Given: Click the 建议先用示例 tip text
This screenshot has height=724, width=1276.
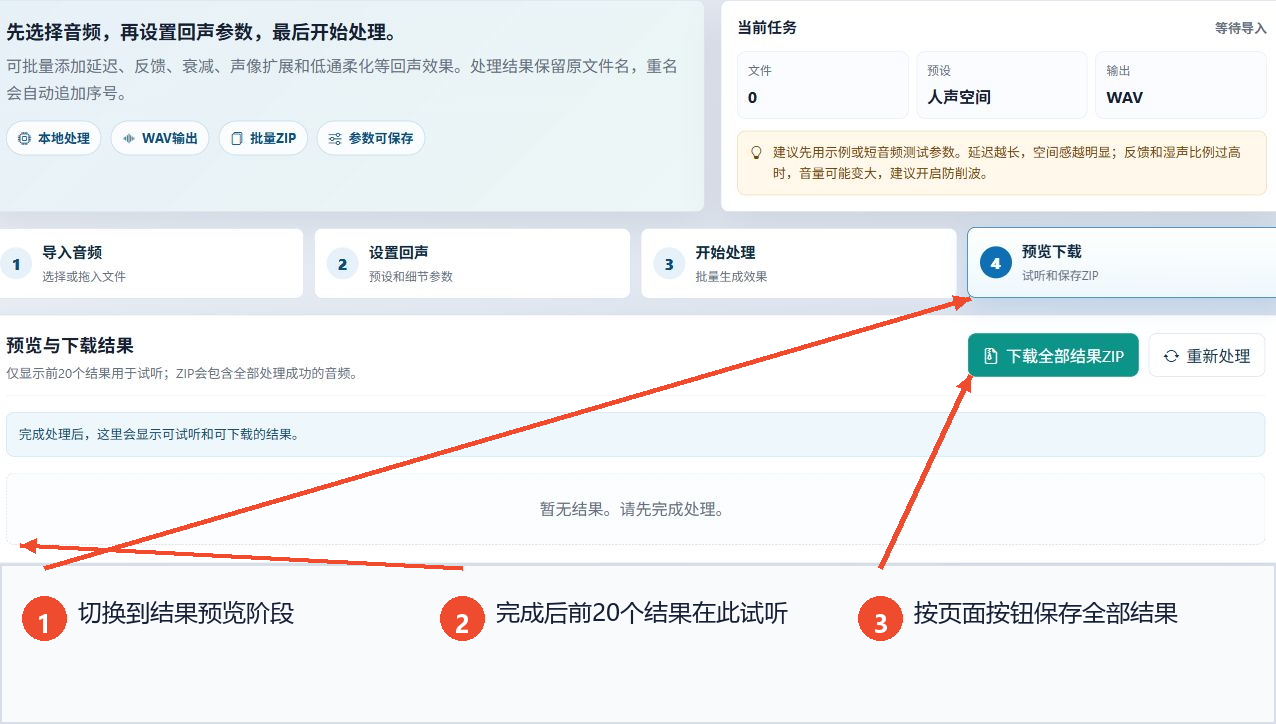Looking at the screenshot, I should tap(1007, 162).
